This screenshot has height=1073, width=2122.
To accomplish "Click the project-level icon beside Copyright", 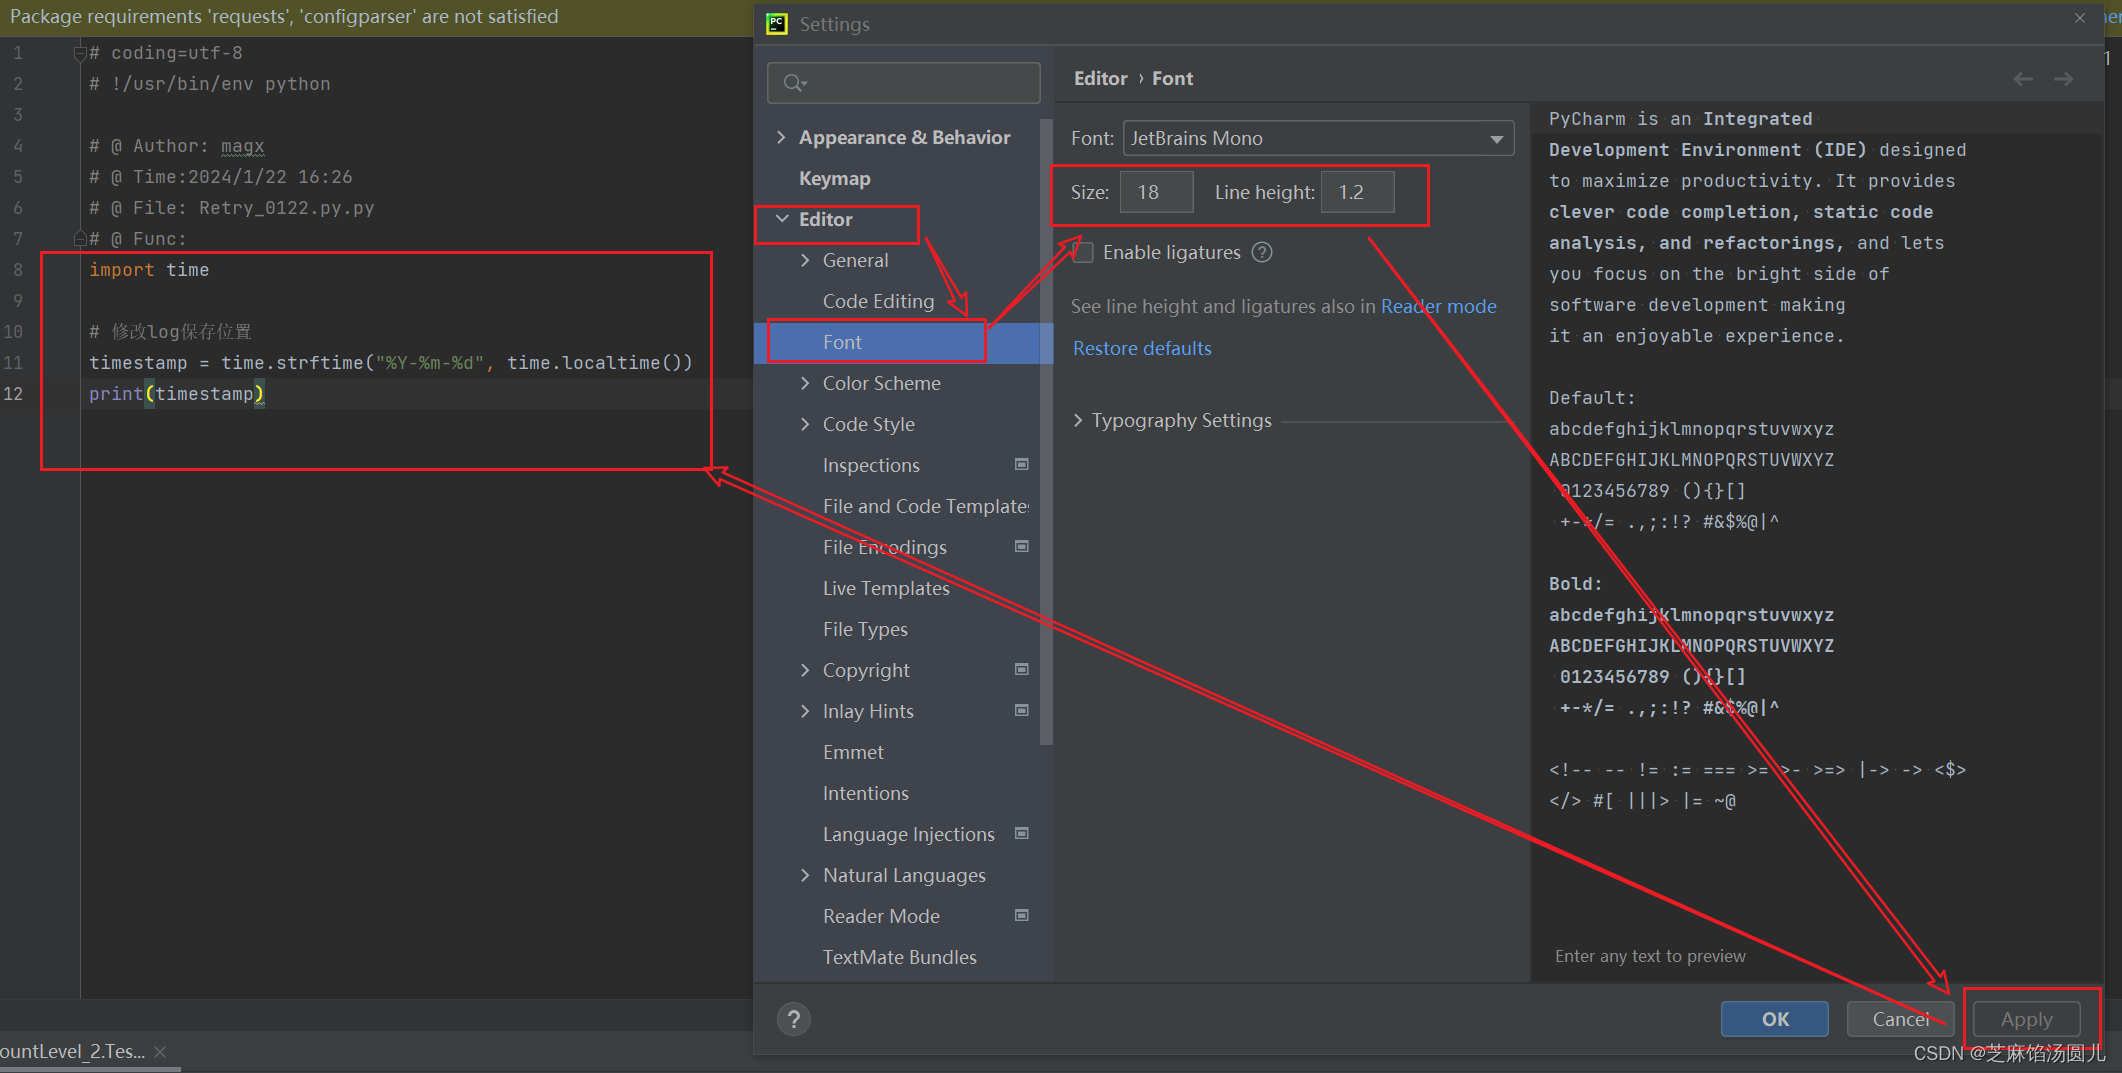I will (1022, 669).
